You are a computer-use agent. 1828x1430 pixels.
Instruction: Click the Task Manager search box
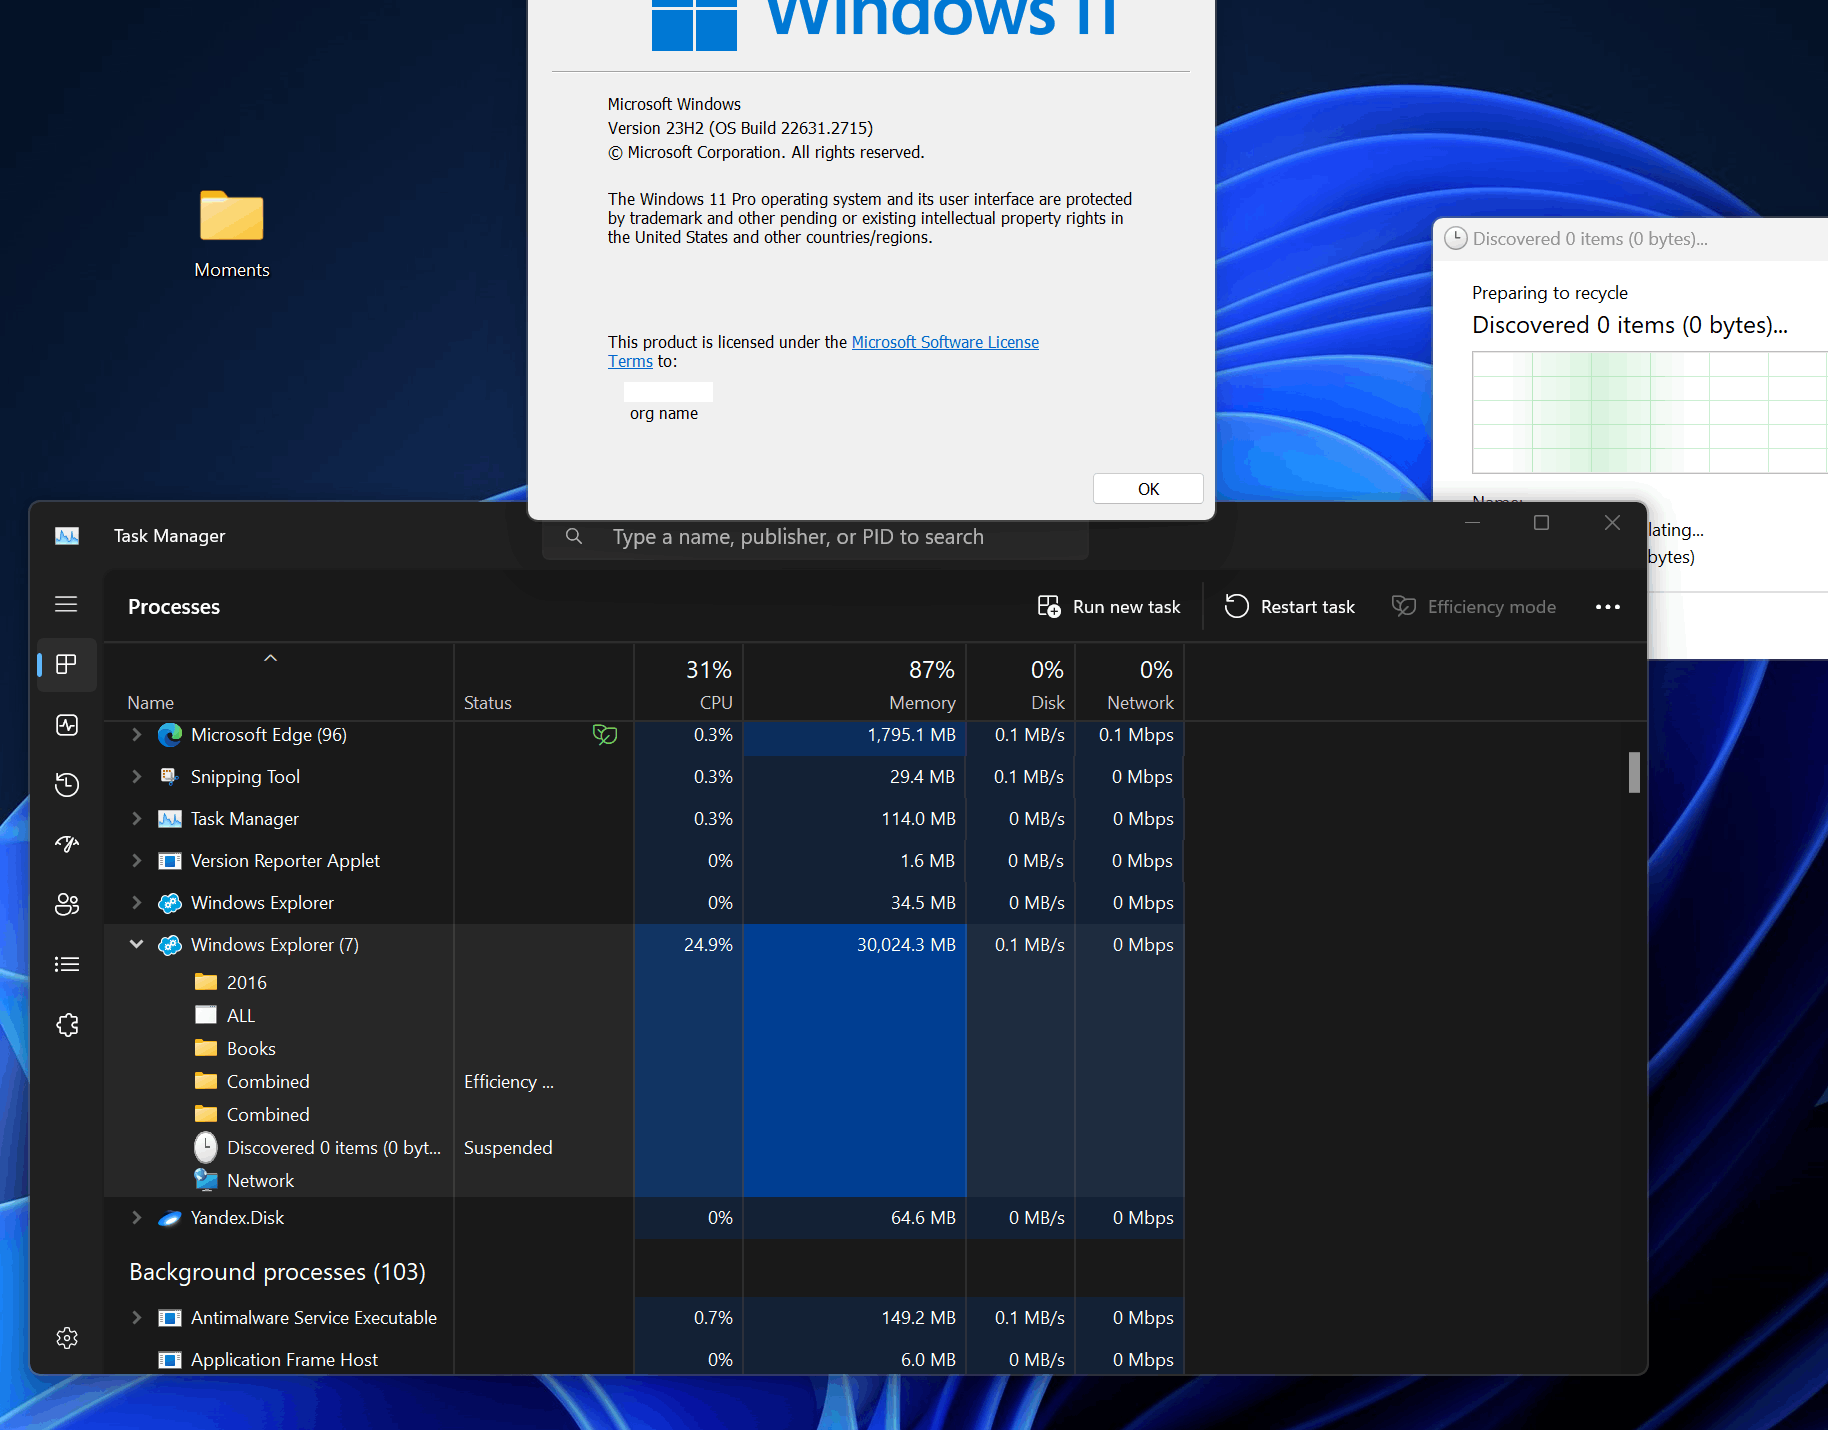click(x=815, y=537)
